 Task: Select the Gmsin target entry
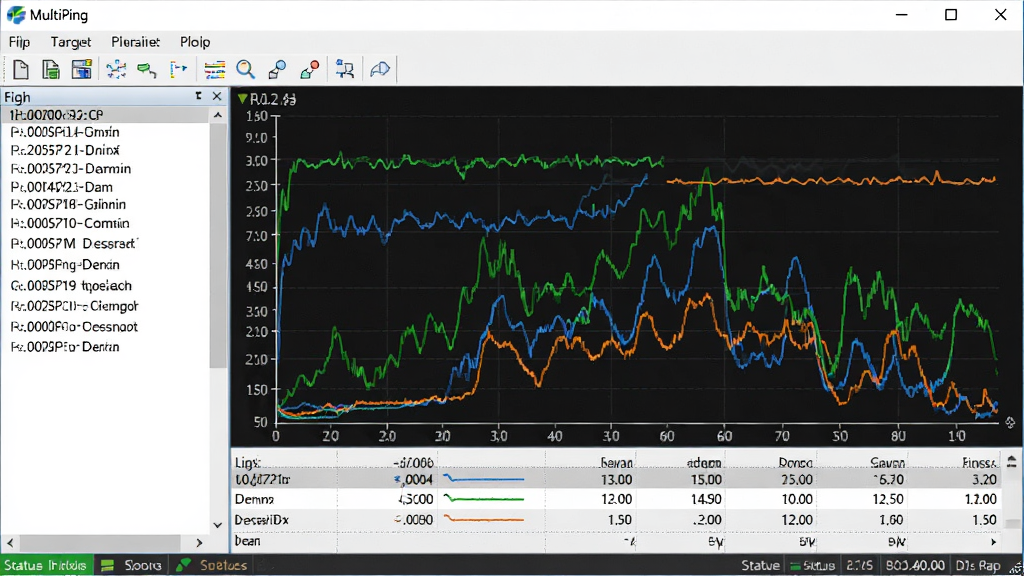click(x=65, y=132)
